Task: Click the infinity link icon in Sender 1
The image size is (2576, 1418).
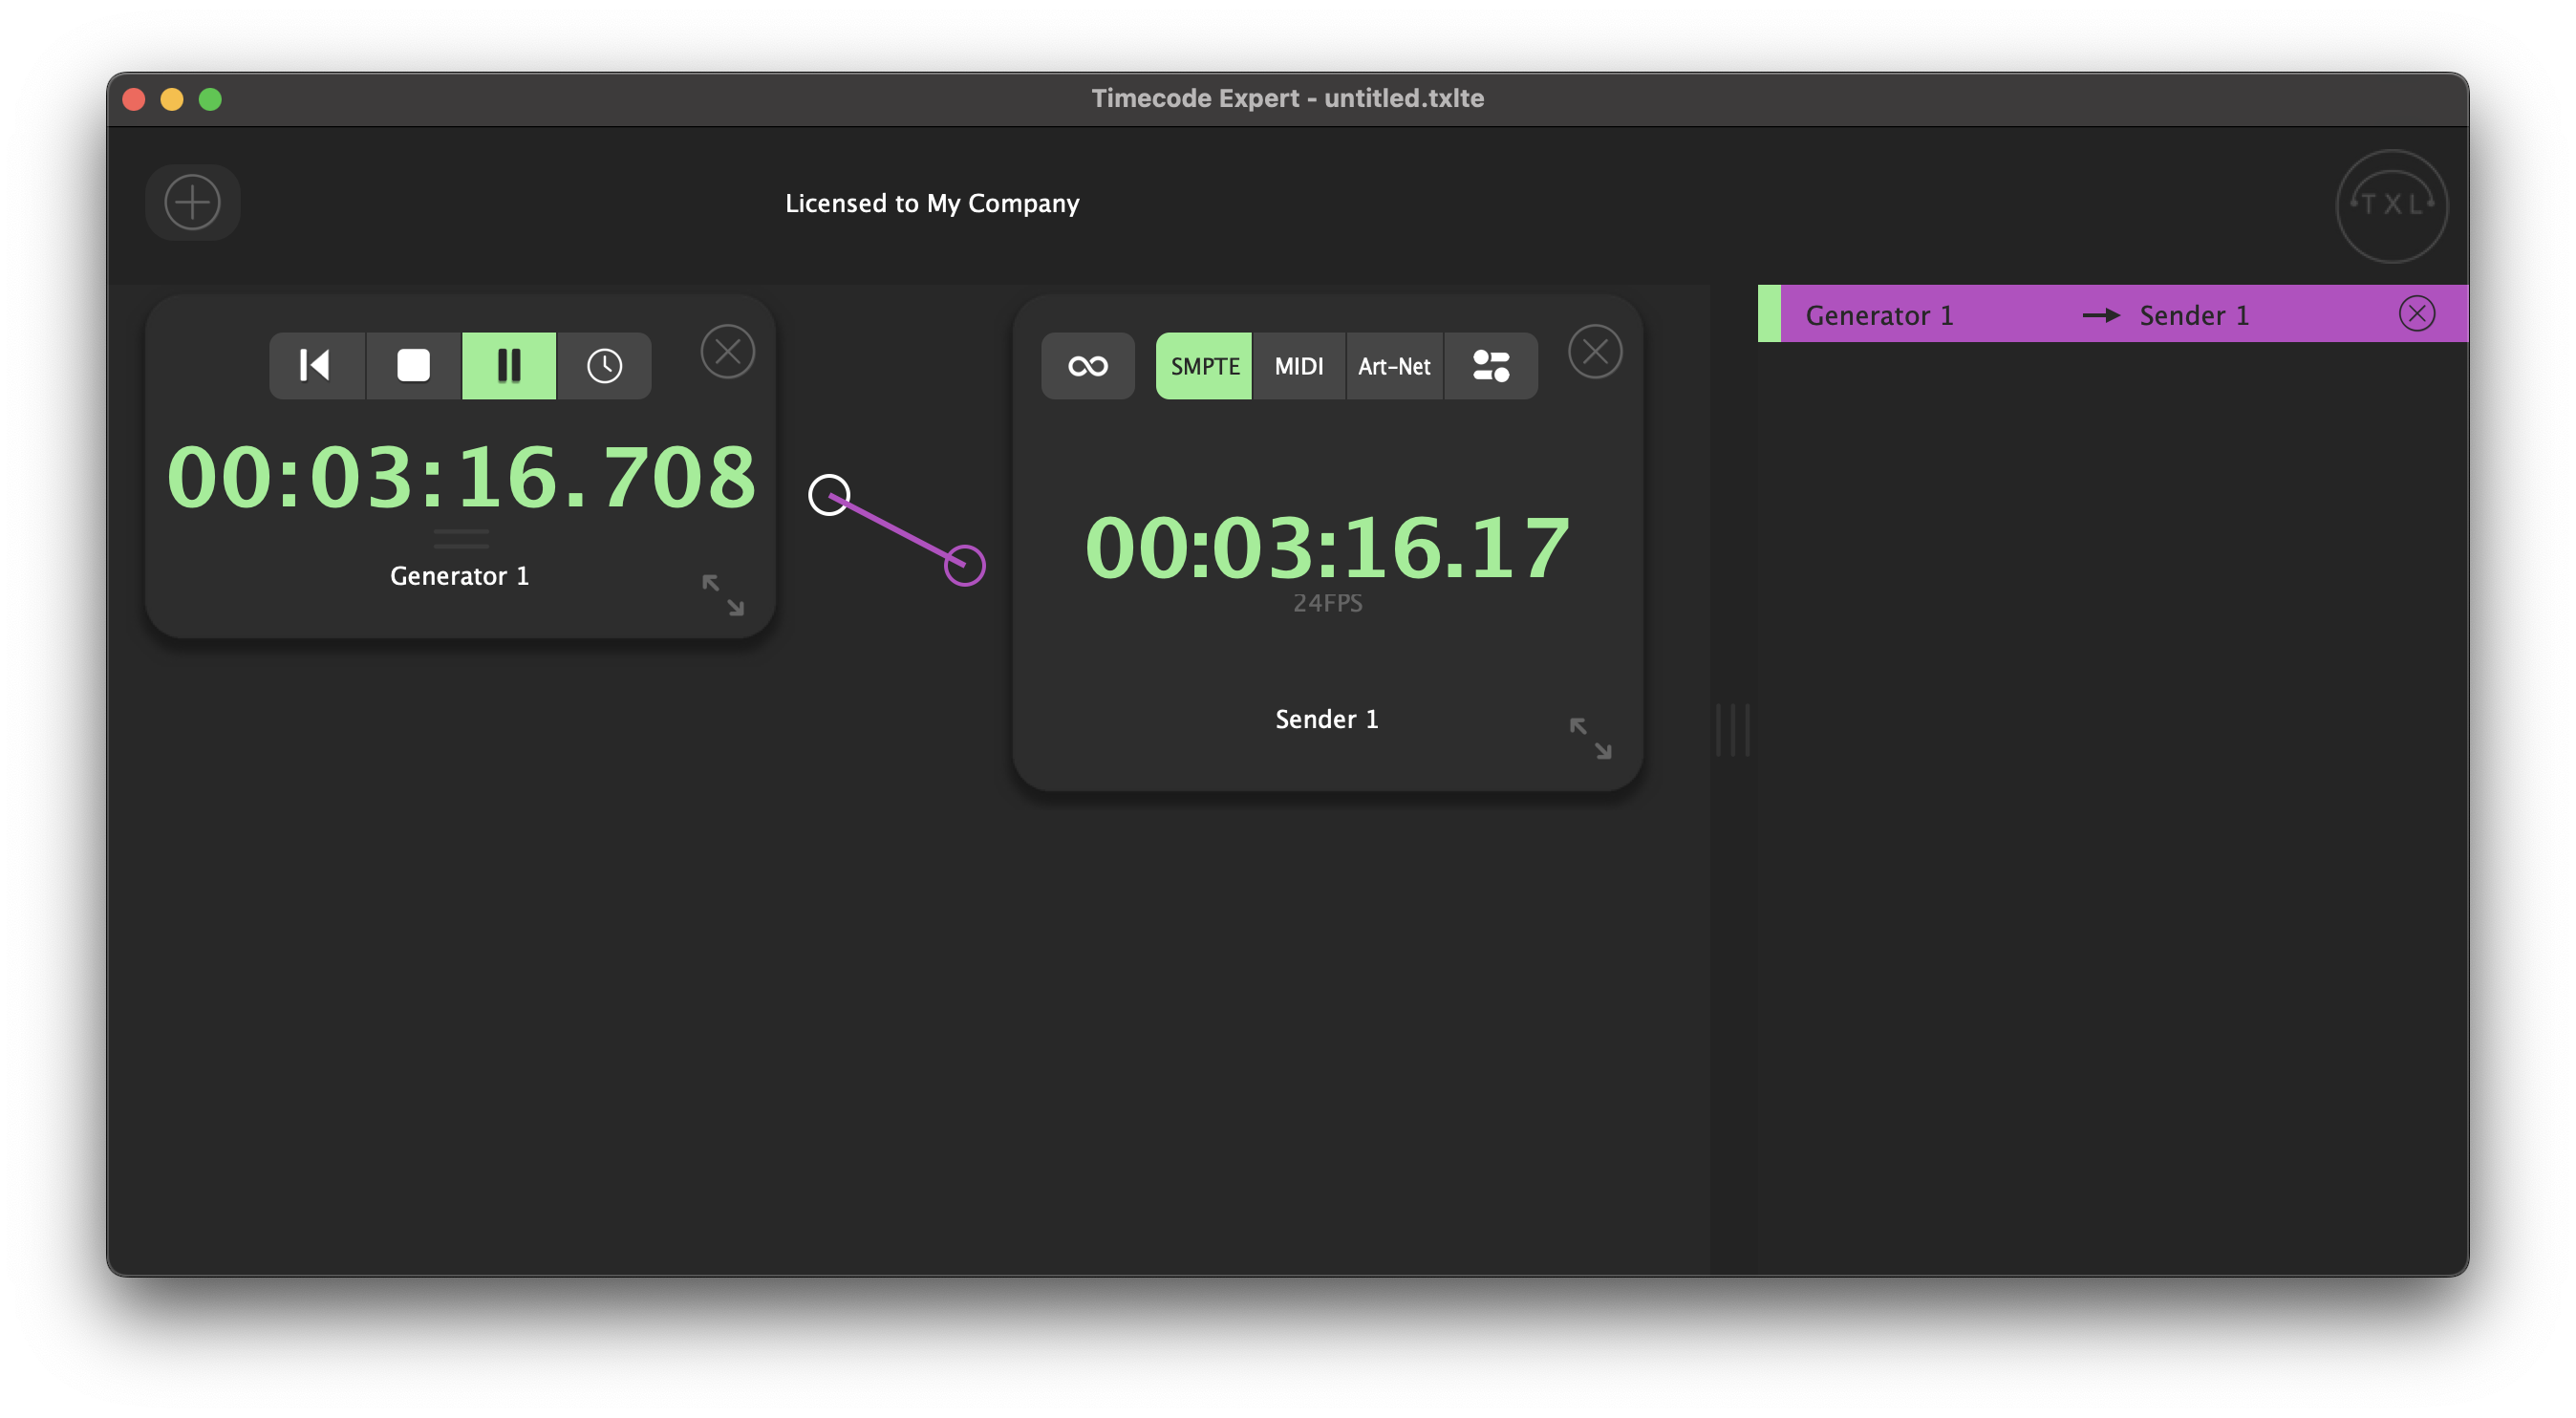Action: click(1087, 366)
